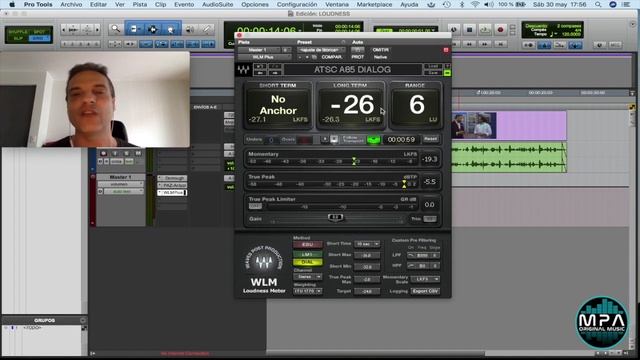Open the Preset ajuste de fábrica dropdown
The height and width of the screenshot is (360, 640).
click(320, 50)
